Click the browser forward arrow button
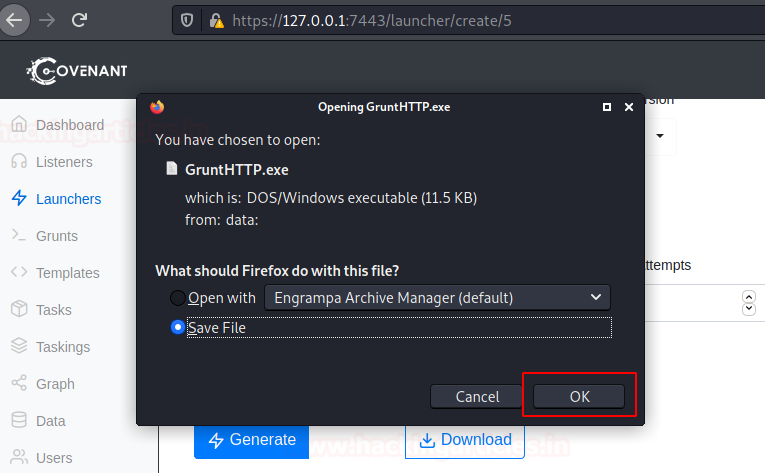Screen dimensions: 765x473 (47, 20)
